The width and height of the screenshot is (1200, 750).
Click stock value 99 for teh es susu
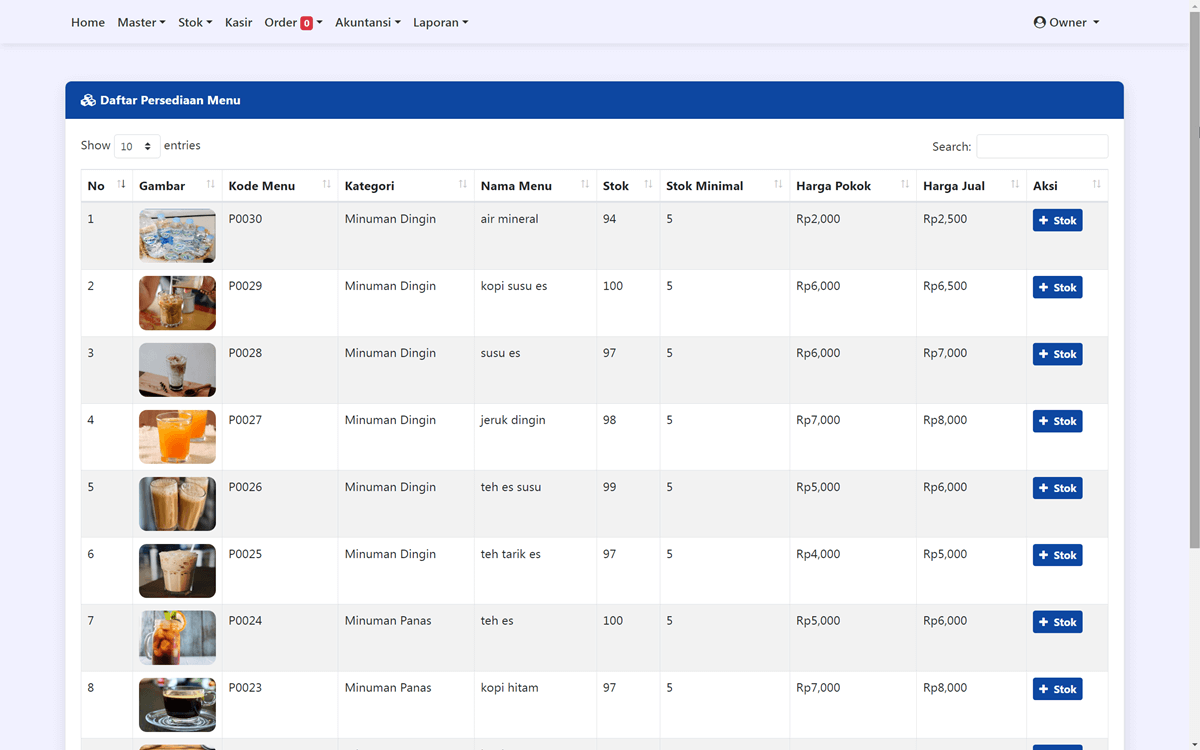(610, 487)
